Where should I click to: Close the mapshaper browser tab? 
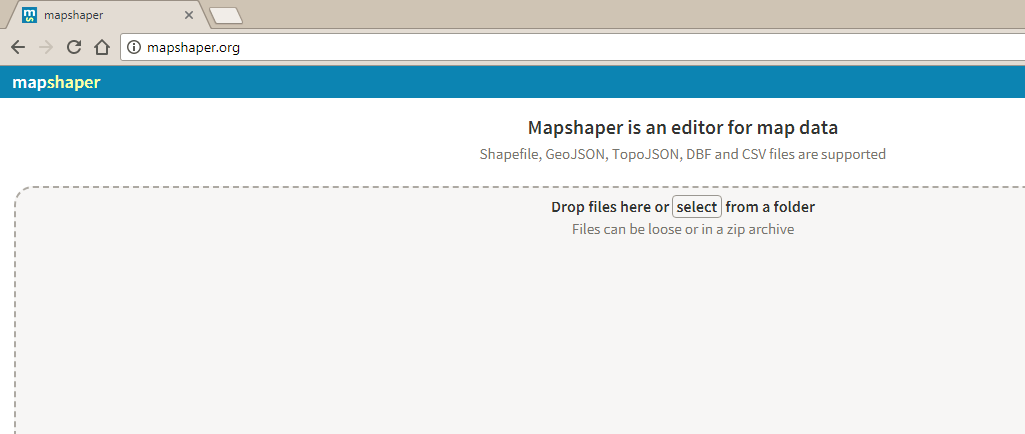point(189,15)
